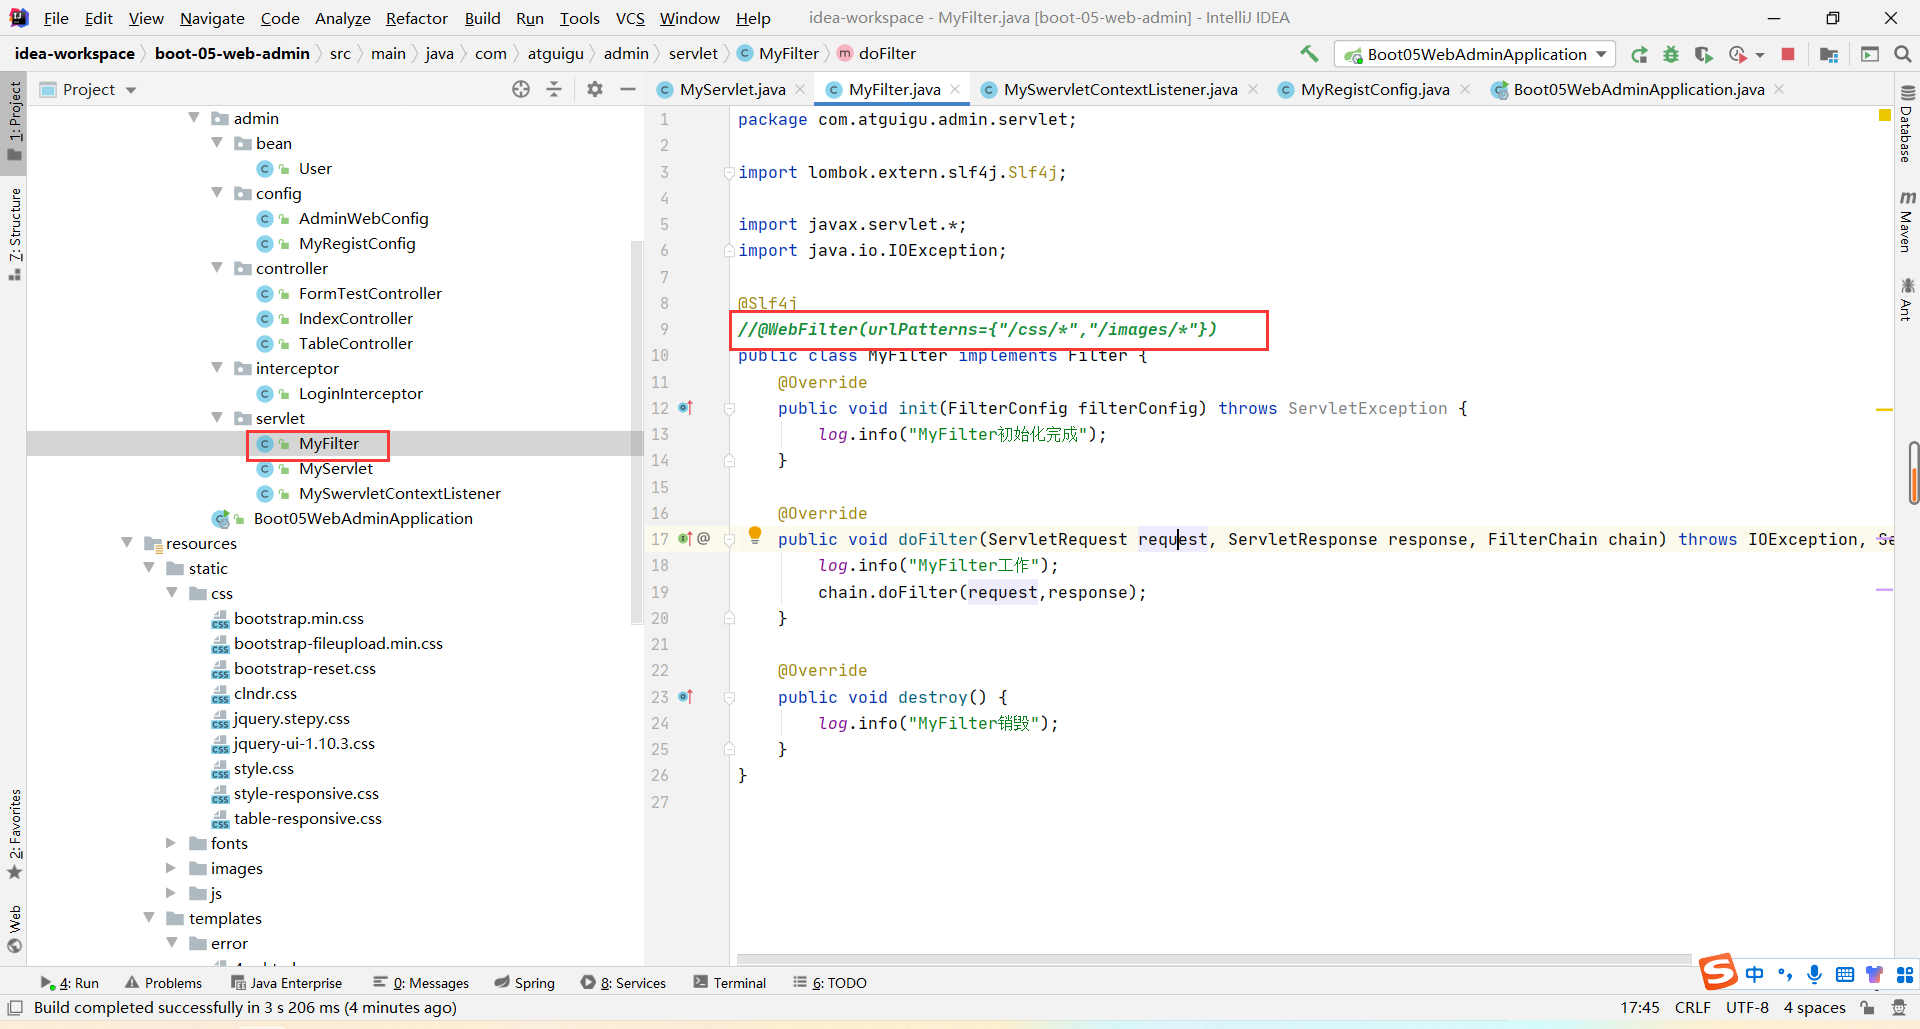1920x1029 pixels.
Task: Hide the Project panel with the minus icon
Action: (x=628, y=89)
